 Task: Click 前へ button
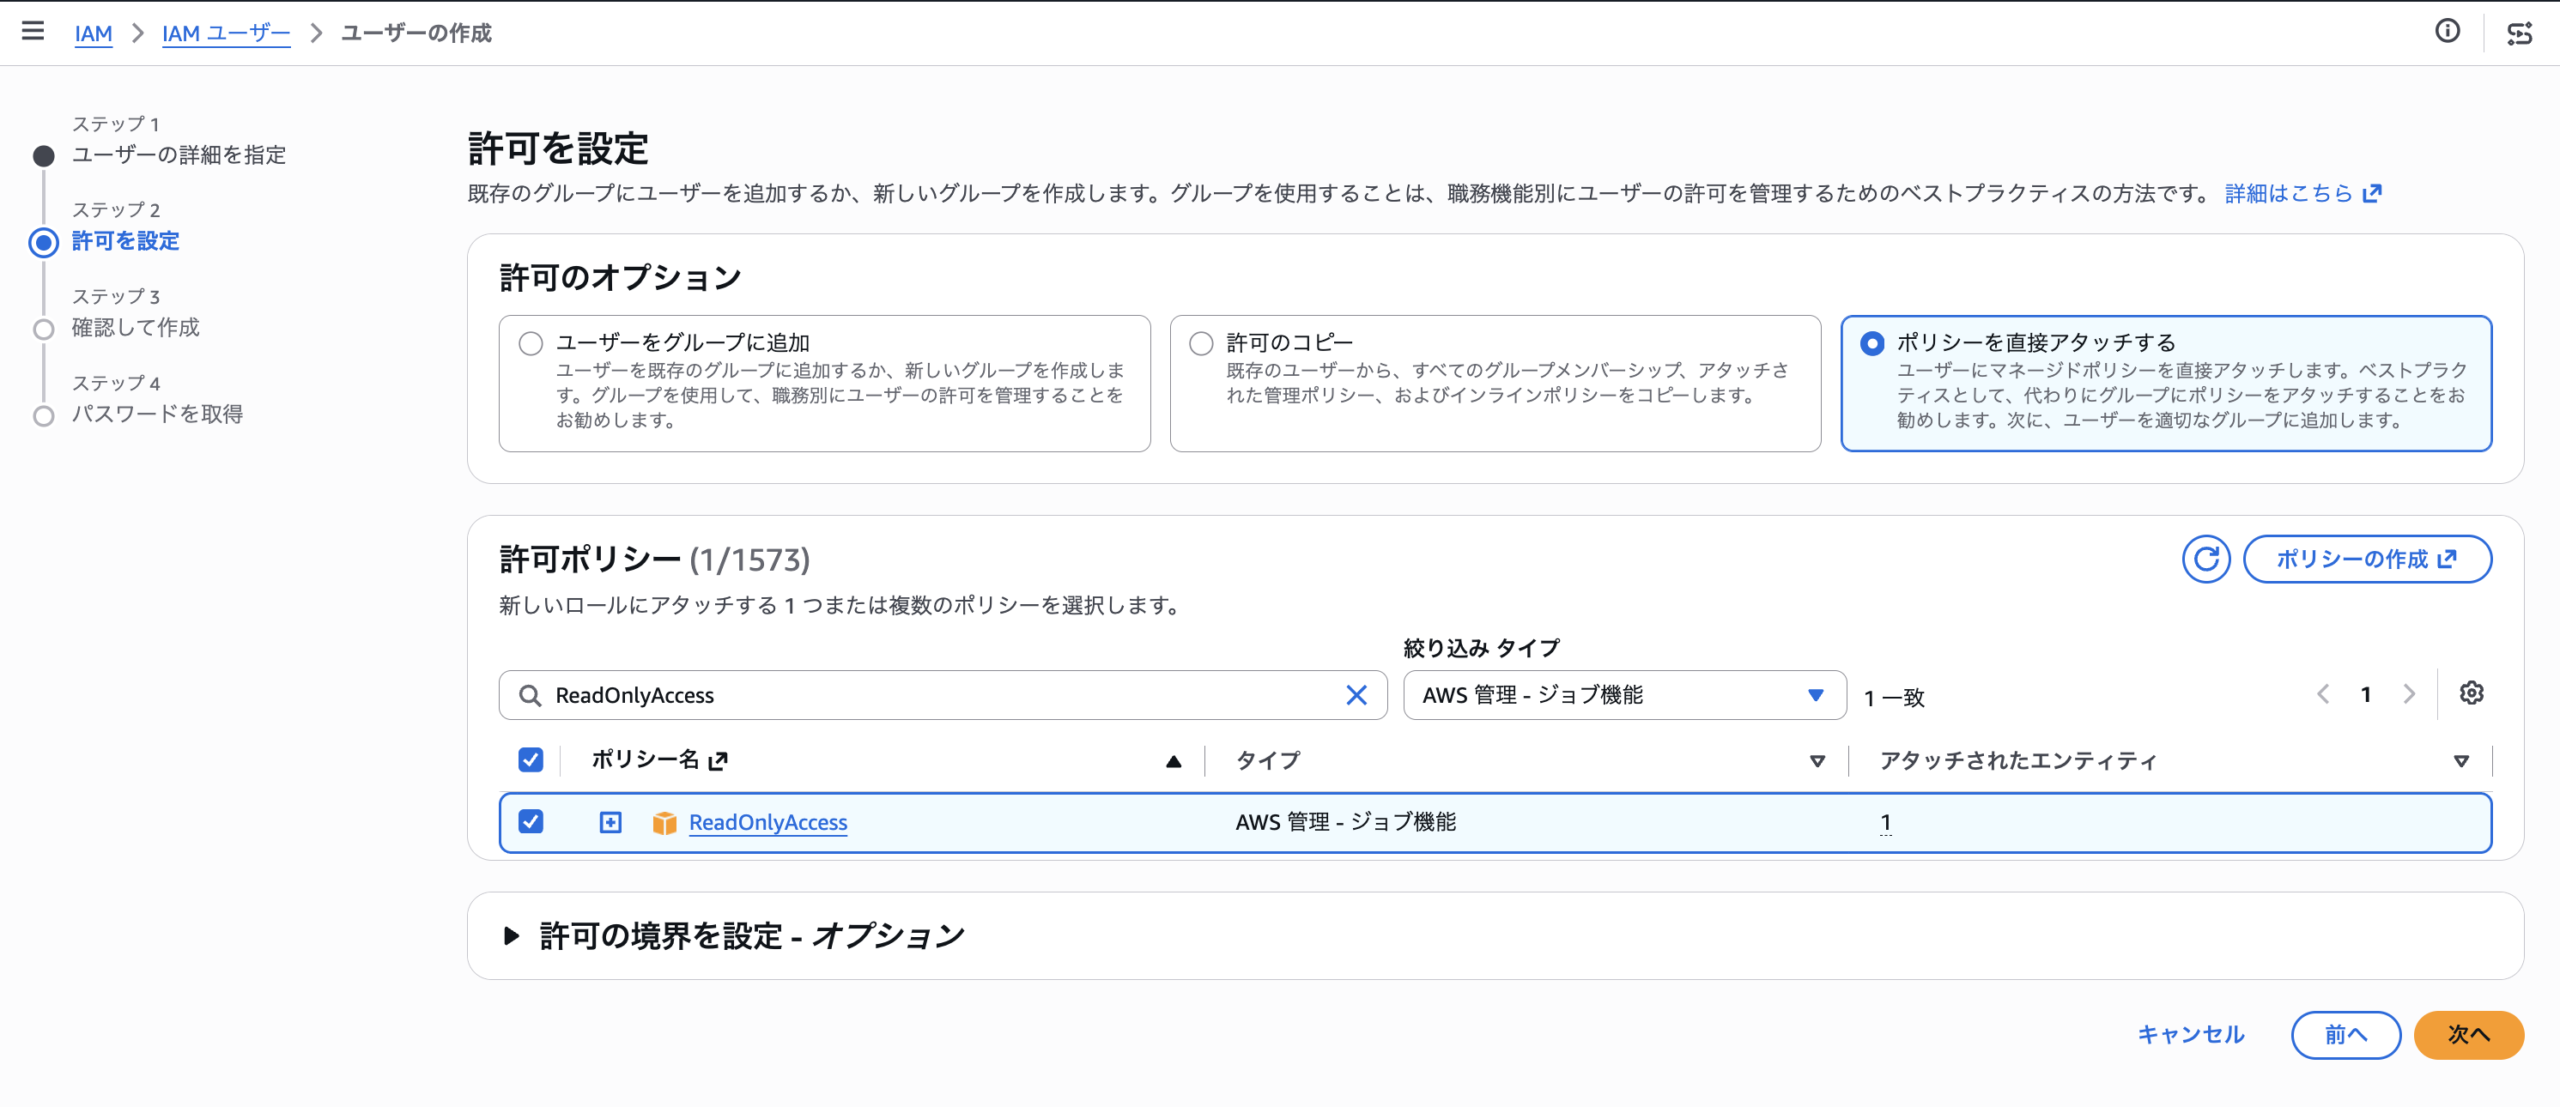[2345, 1035]
